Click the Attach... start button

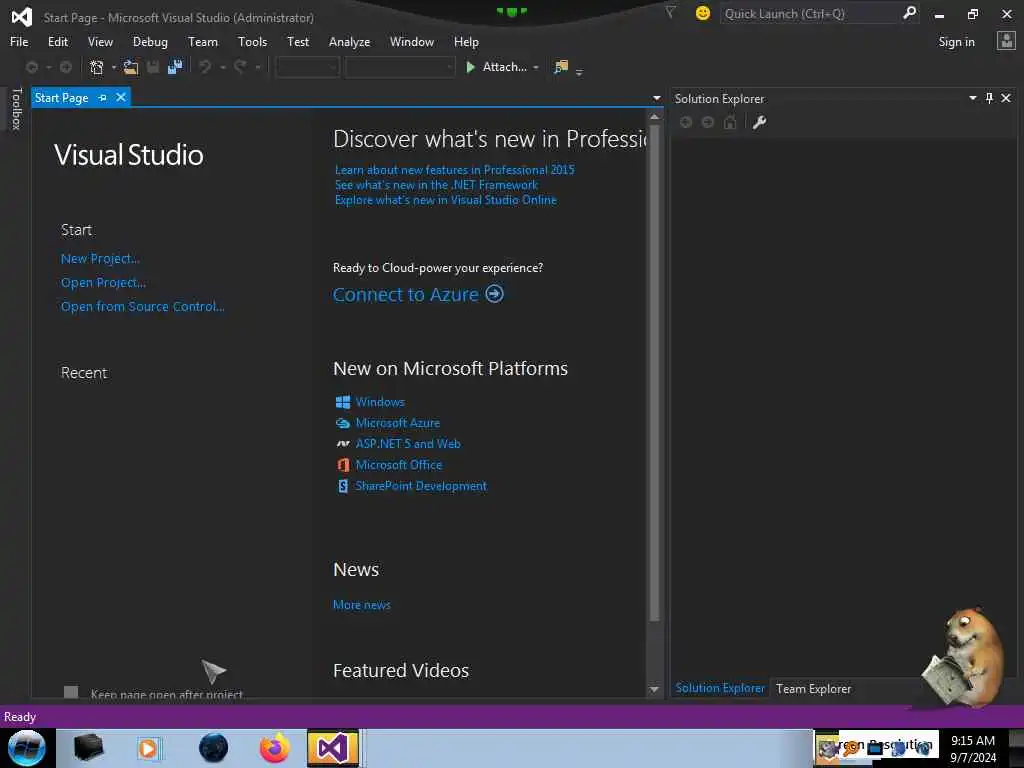coord(496,67)
